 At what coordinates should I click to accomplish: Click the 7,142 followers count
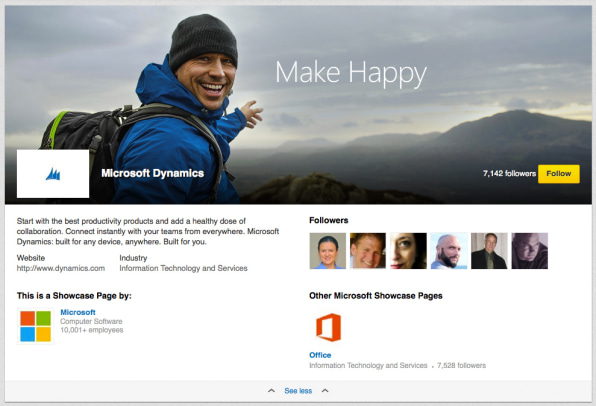click(509, 174)
